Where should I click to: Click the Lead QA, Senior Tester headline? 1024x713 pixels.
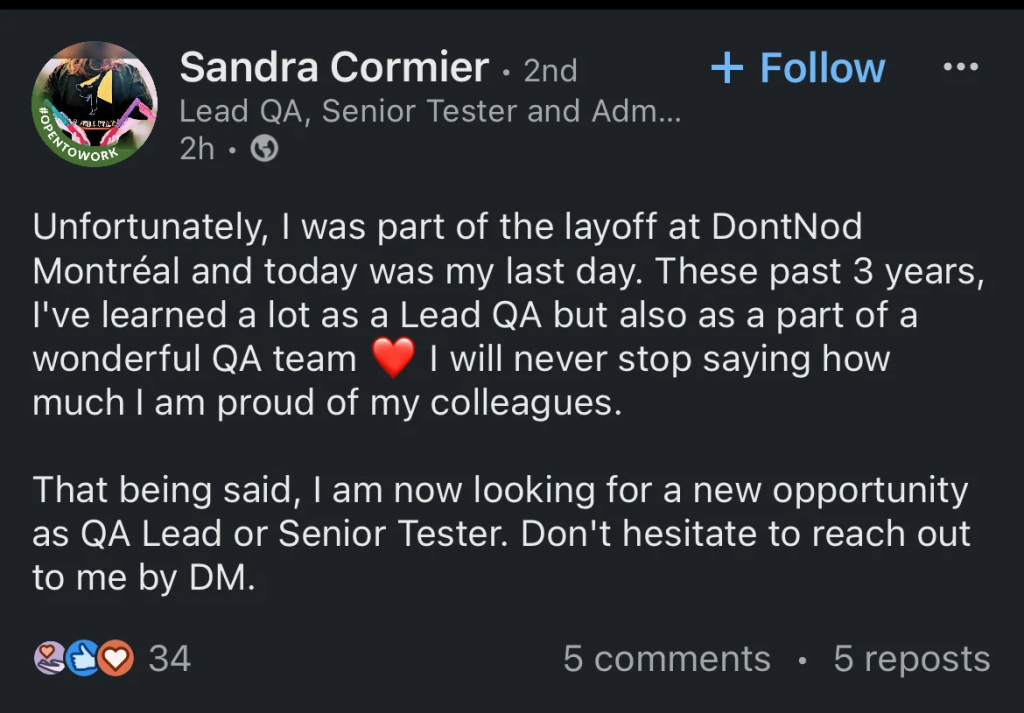(x=430, y=111)
